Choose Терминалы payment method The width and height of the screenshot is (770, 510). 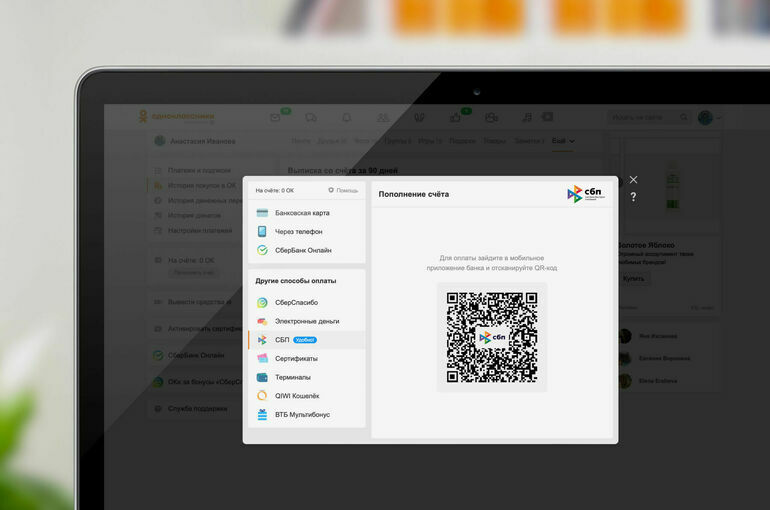tap(292, 377)
